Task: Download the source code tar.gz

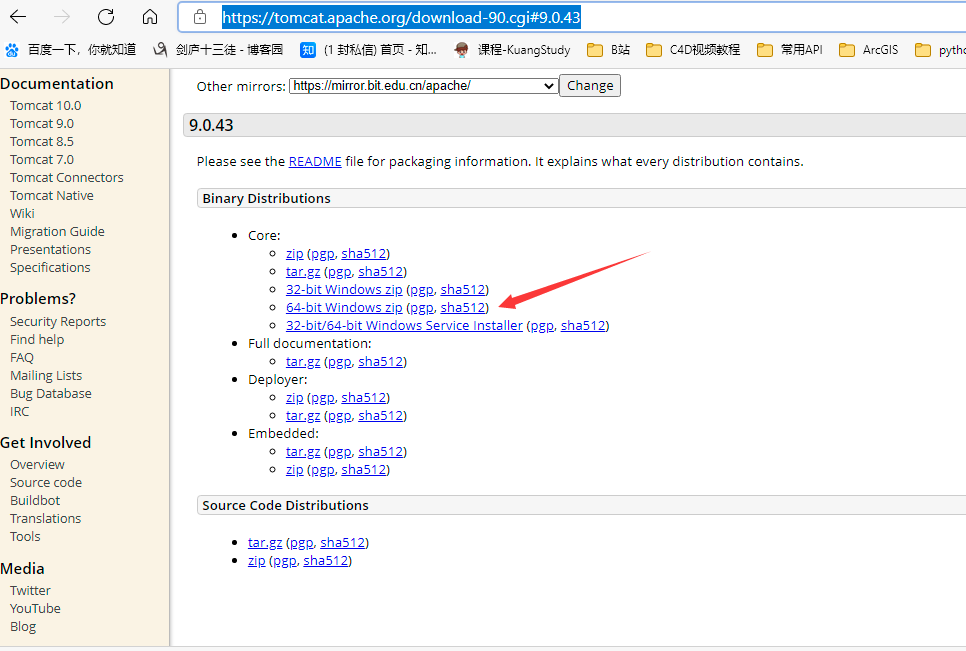Action: [x=265, y=543]
